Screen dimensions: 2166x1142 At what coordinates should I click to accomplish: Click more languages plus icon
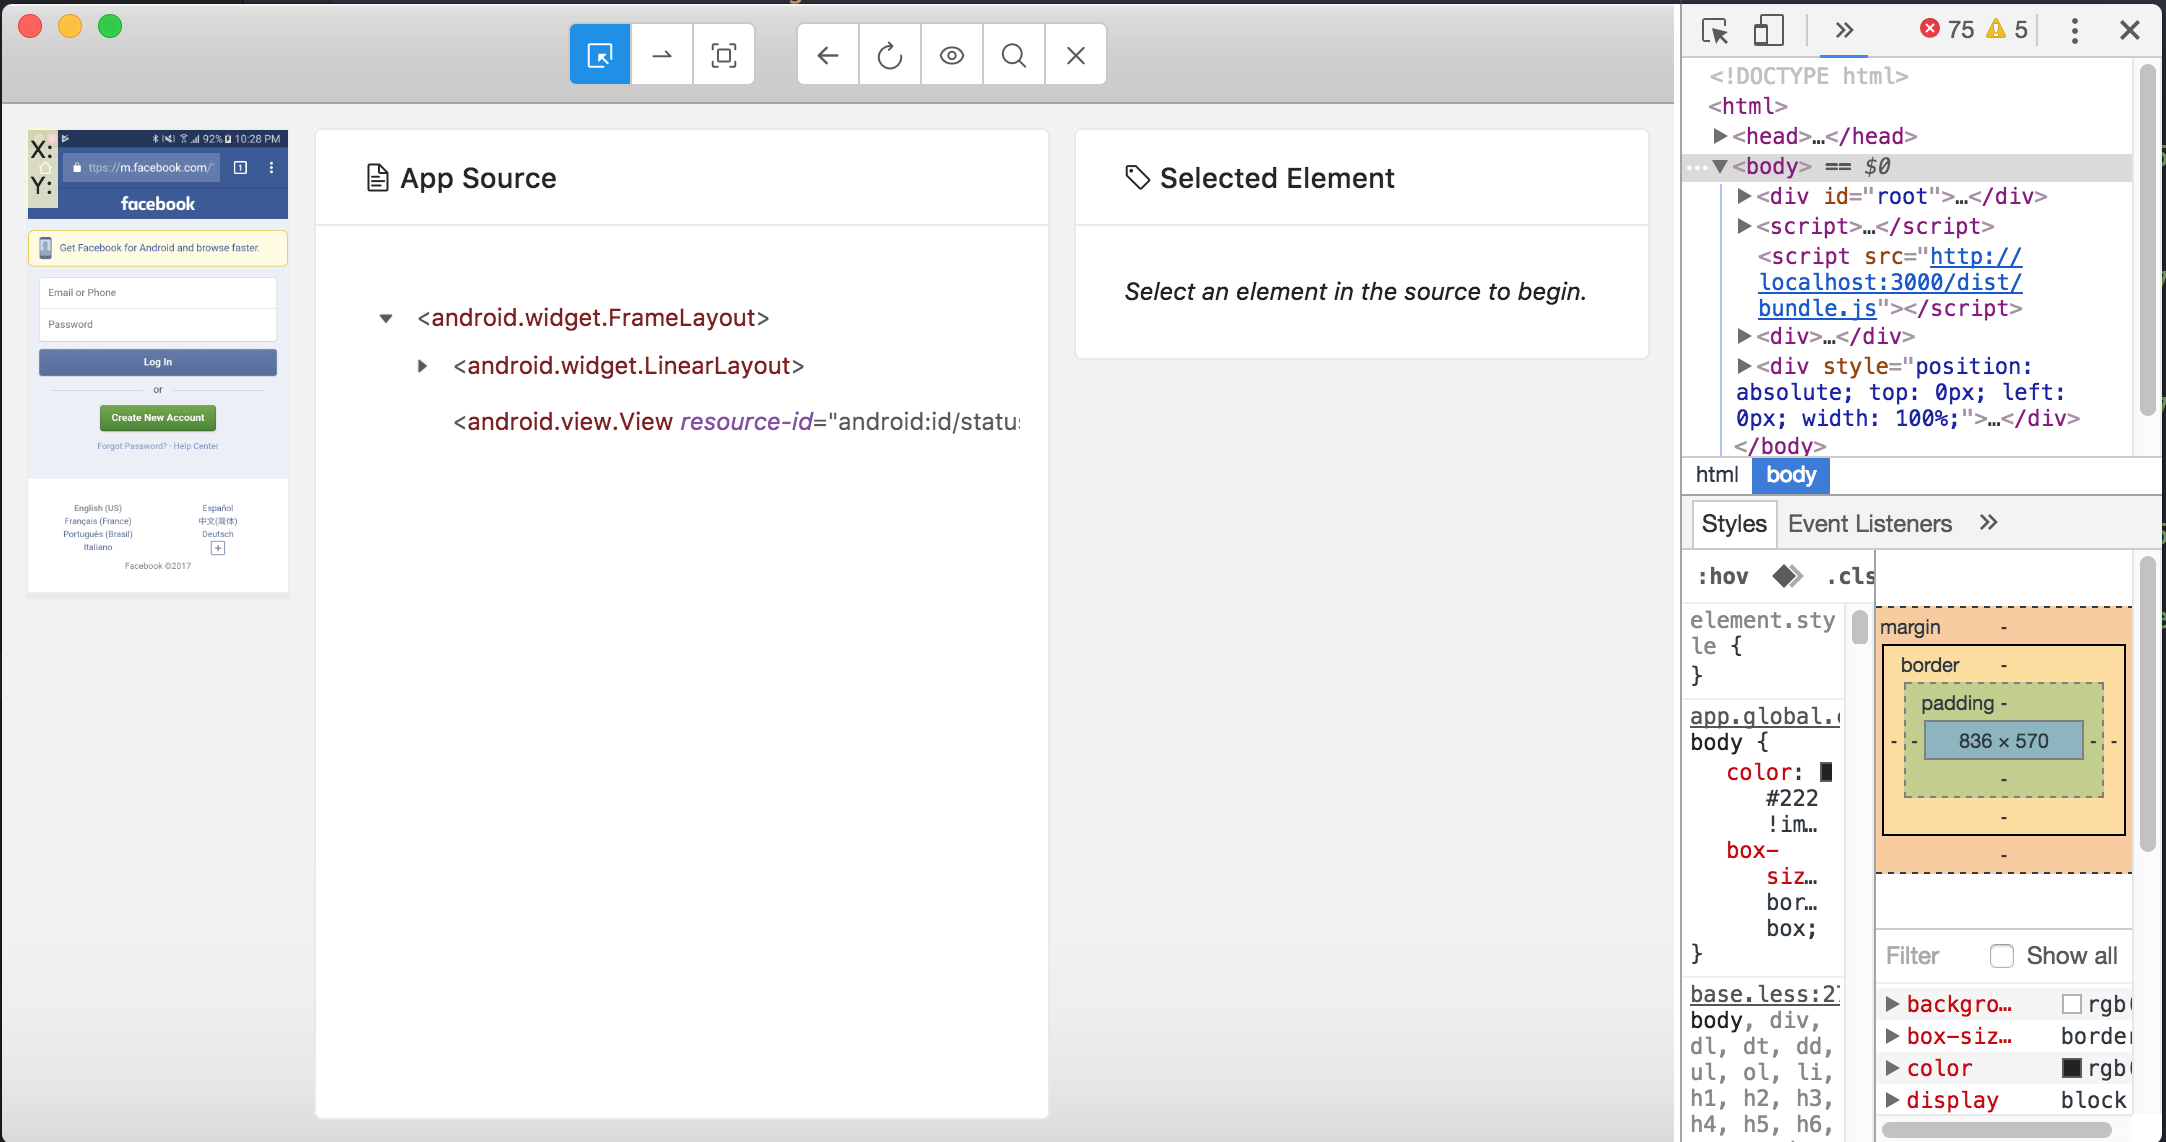click(218, 548)
